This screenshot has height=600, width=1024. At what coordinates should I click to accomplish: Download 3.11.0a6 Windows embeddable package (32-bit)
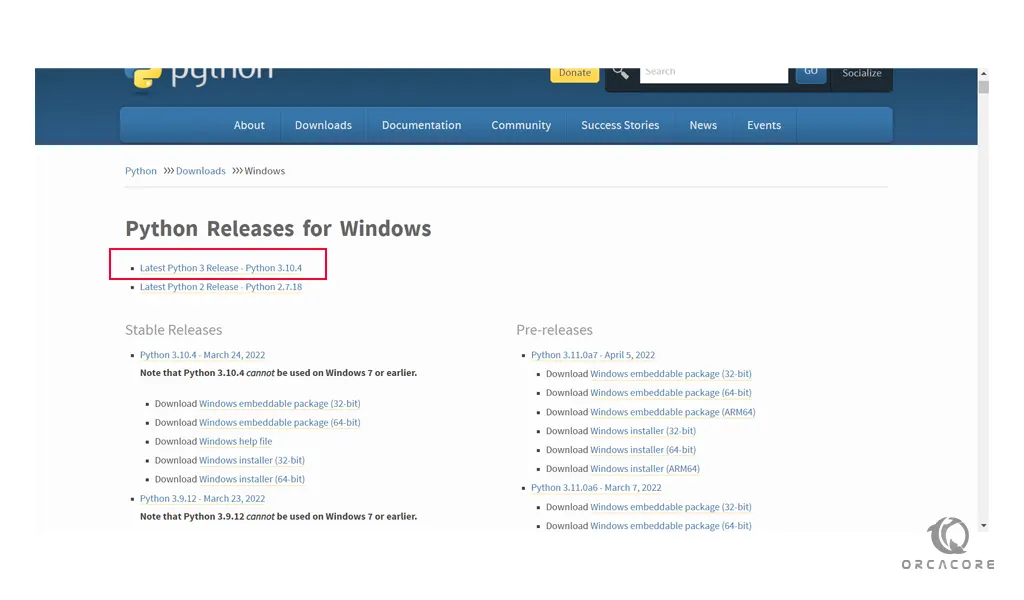(x=671, y=507)
